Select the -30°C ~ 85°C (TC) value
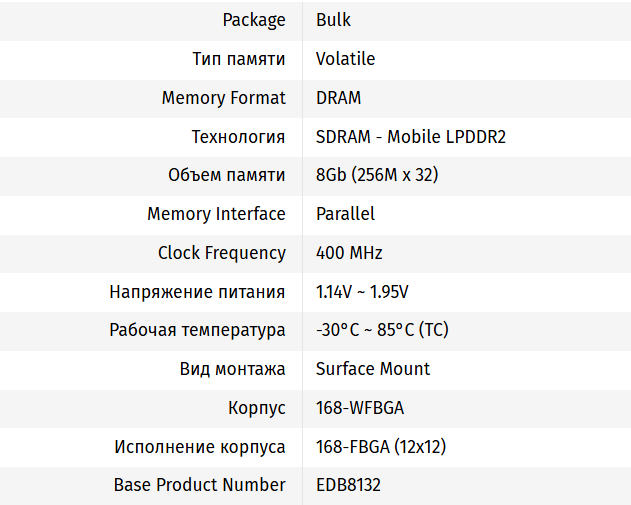The width and height of the screenshot is (631, 505). coord(382,330)
